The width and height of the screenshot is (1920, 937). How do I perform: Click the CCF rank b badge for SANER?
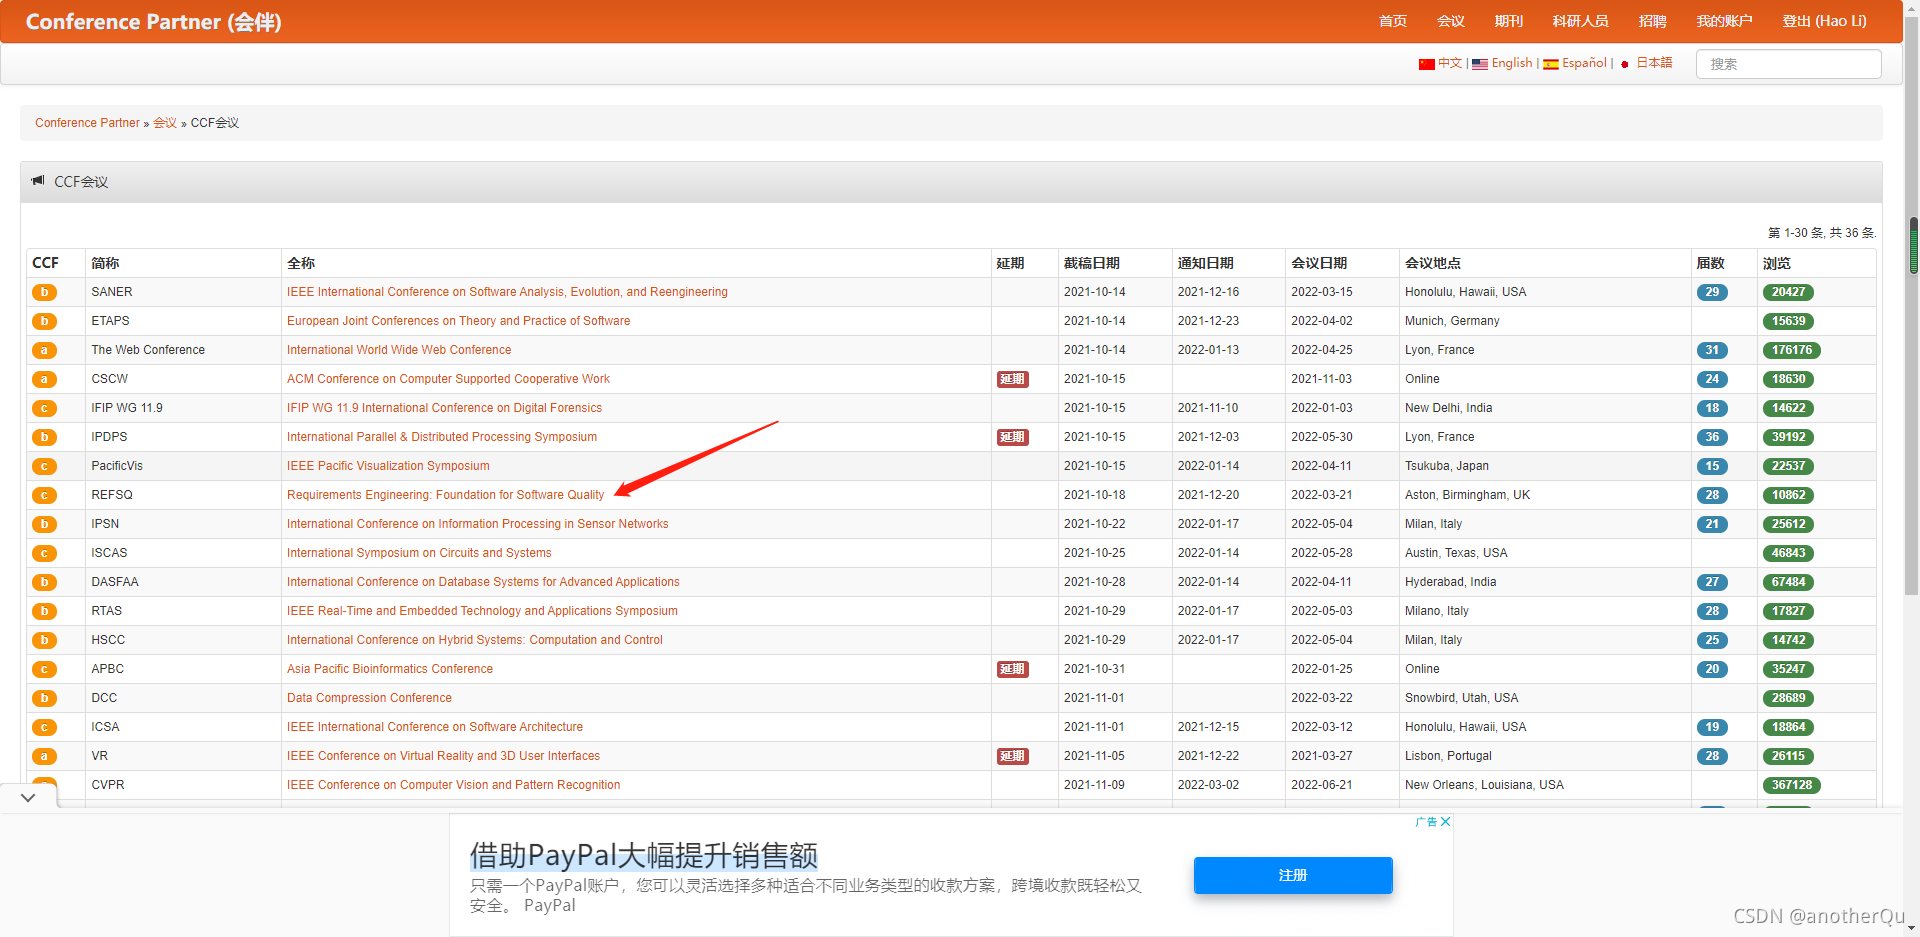coord(44,292)
